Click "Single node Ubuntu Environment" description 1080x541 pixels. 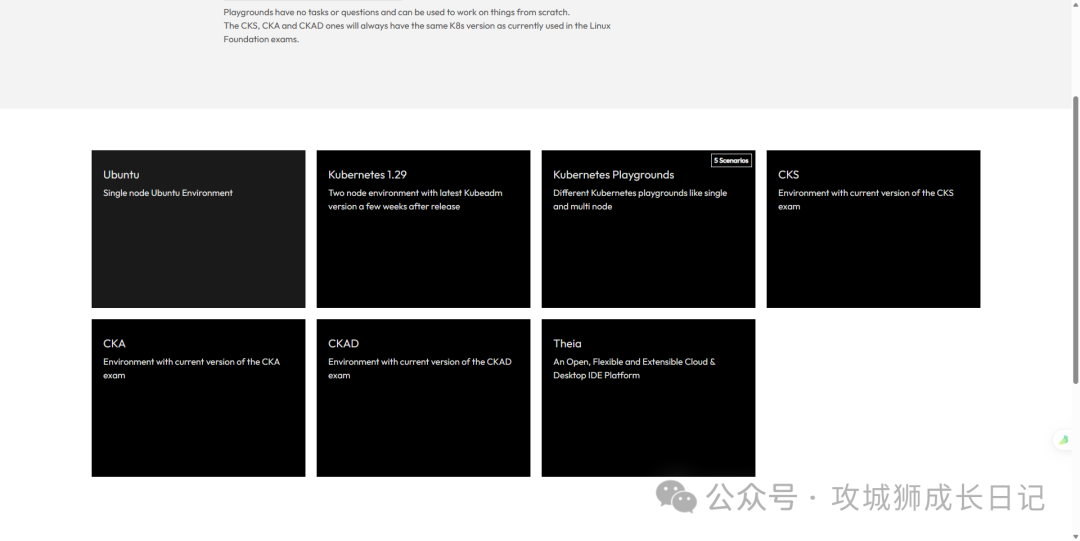tap(168, 193)
